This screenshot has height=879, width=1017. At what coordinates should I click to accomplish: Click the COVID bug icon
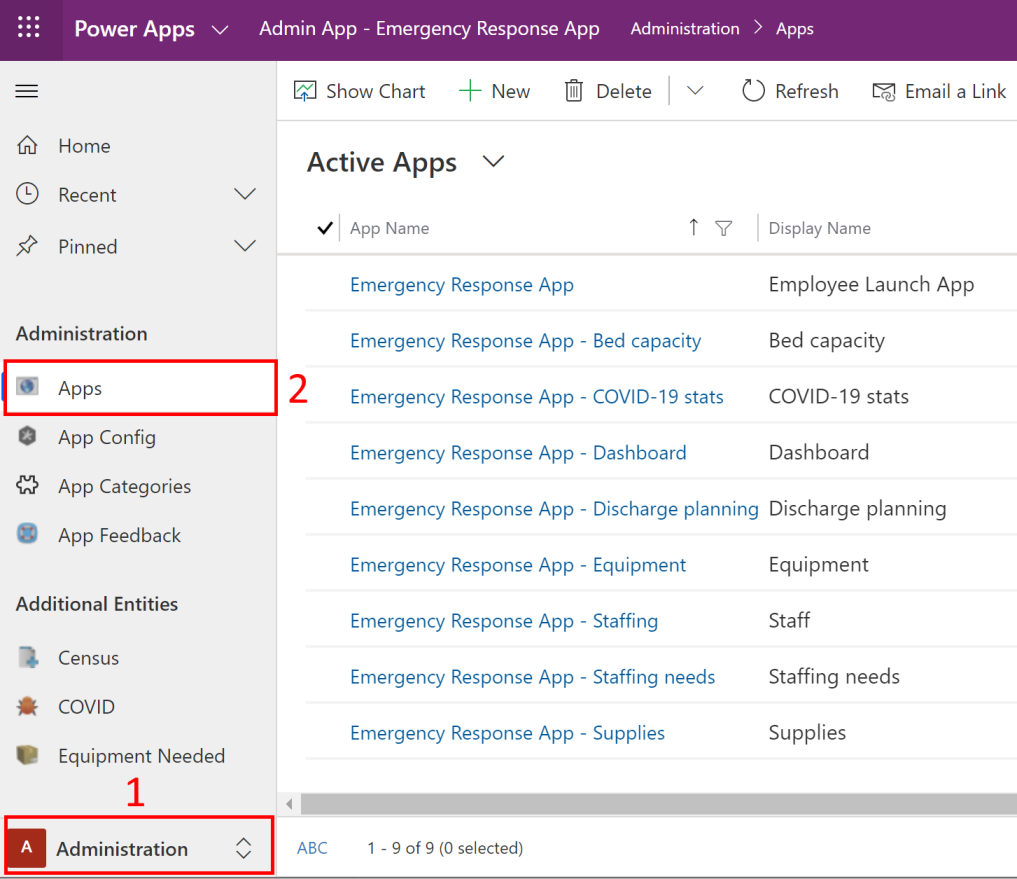click(x=27, y=706)
